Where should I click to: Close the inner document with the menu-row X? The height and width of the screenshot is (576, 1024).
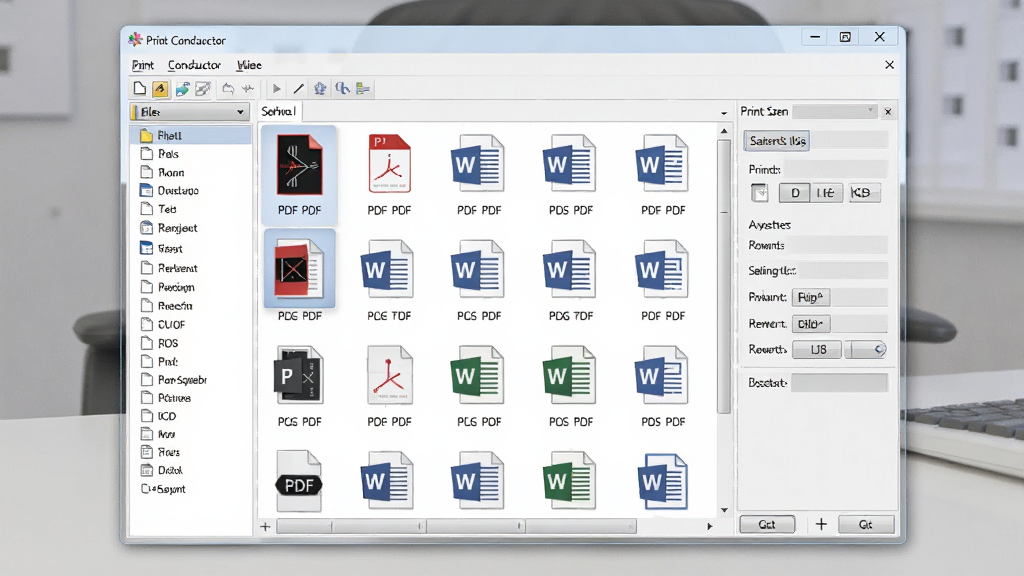click(889, 65)
